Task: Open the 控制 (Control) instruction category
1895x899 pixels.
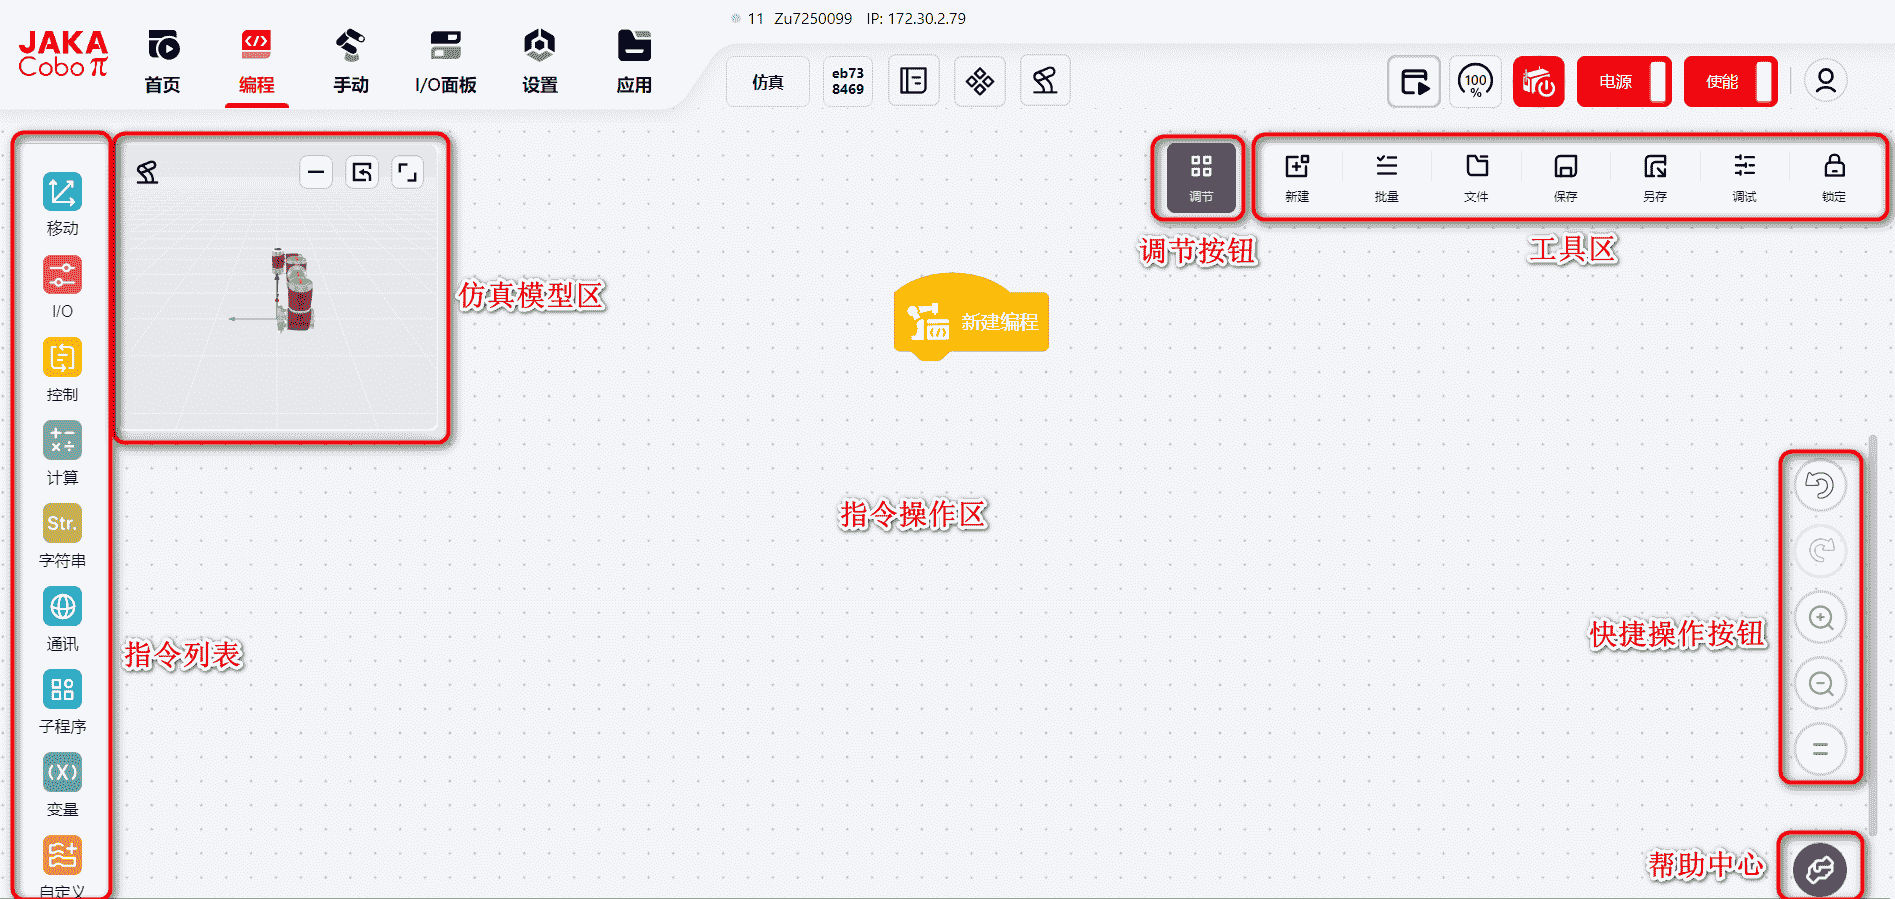Action: click(62, 359)
